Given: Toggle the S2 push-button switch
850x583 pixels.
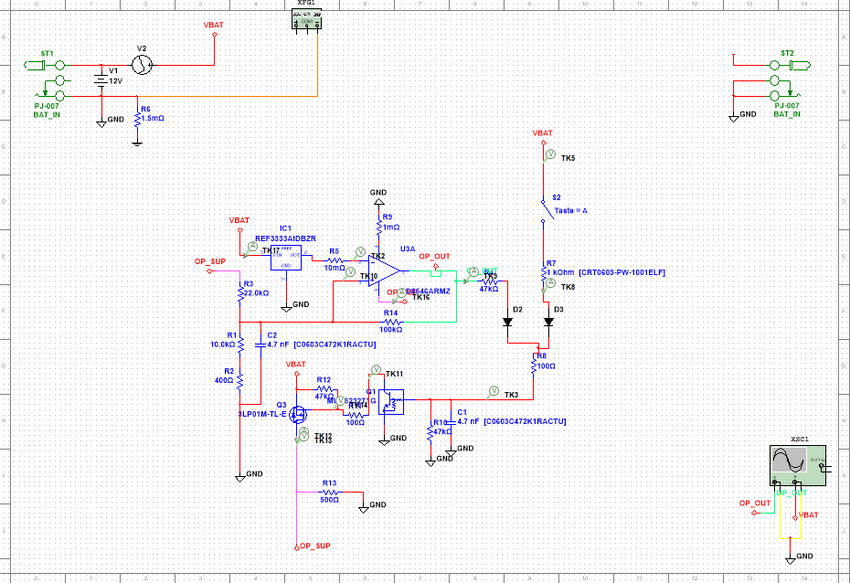Looking at the screenshot, I should pos(543,205).
